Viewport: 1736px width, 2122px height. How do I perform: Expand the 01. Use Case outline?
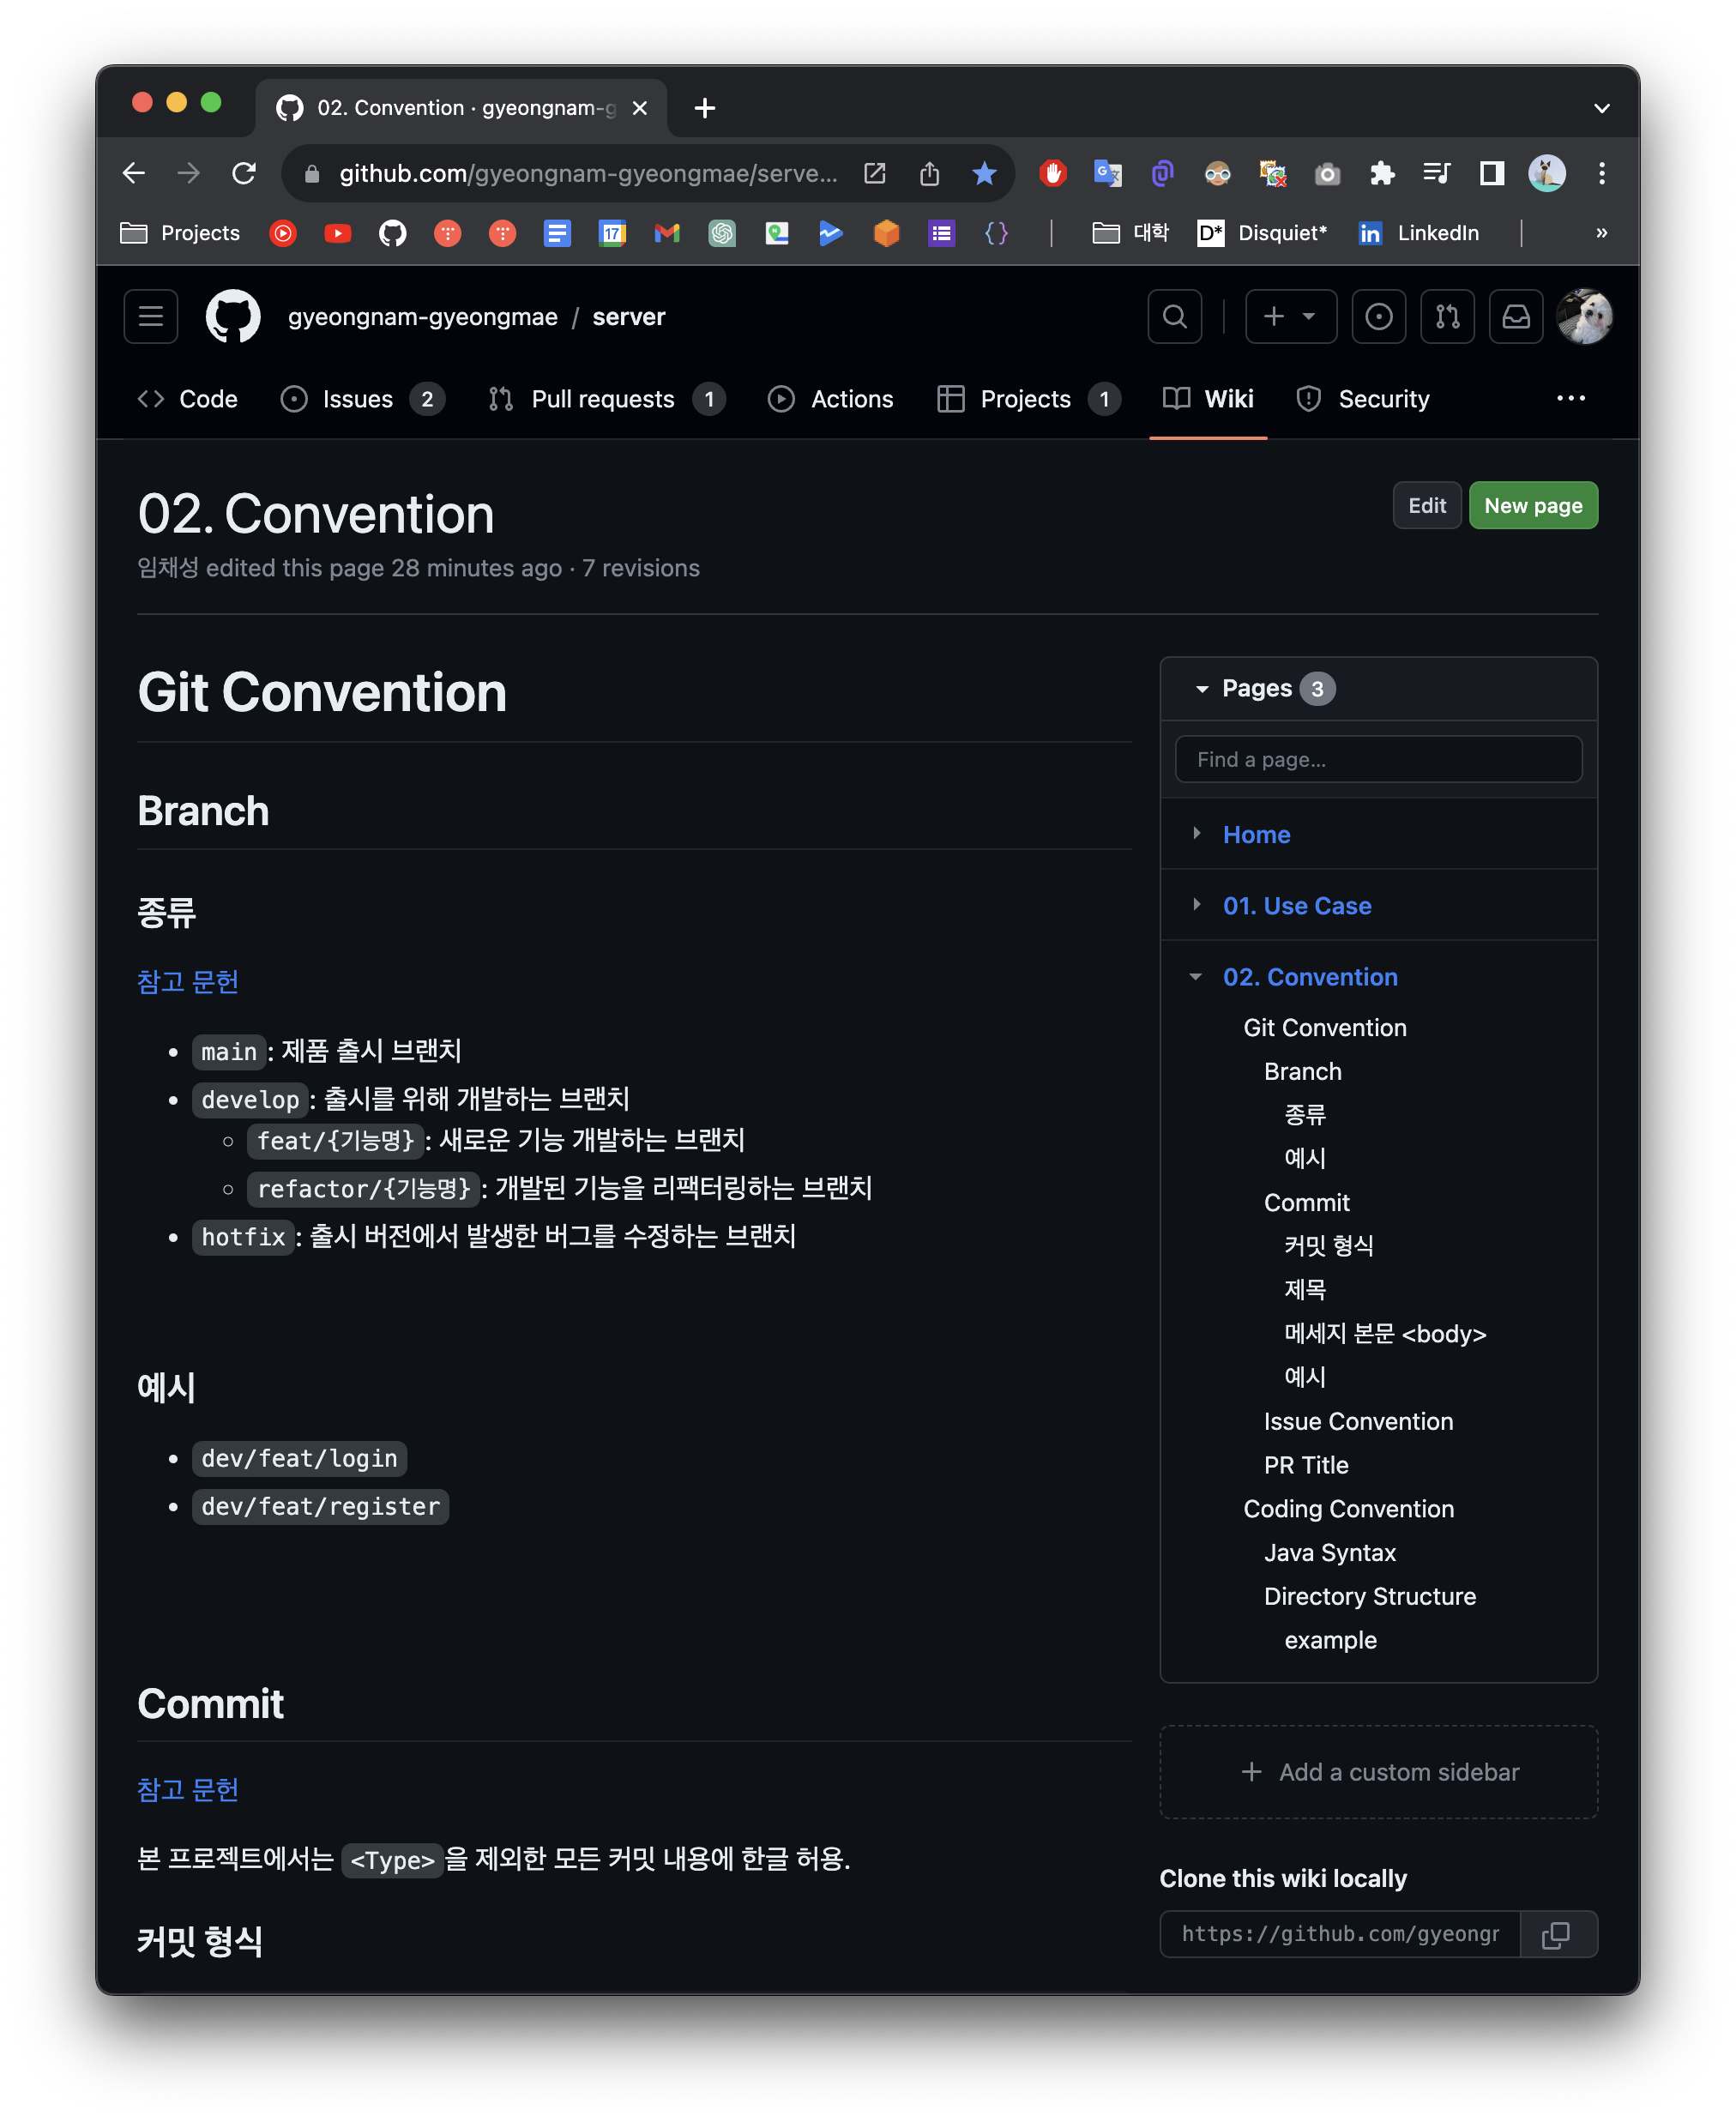(1197, 905)
